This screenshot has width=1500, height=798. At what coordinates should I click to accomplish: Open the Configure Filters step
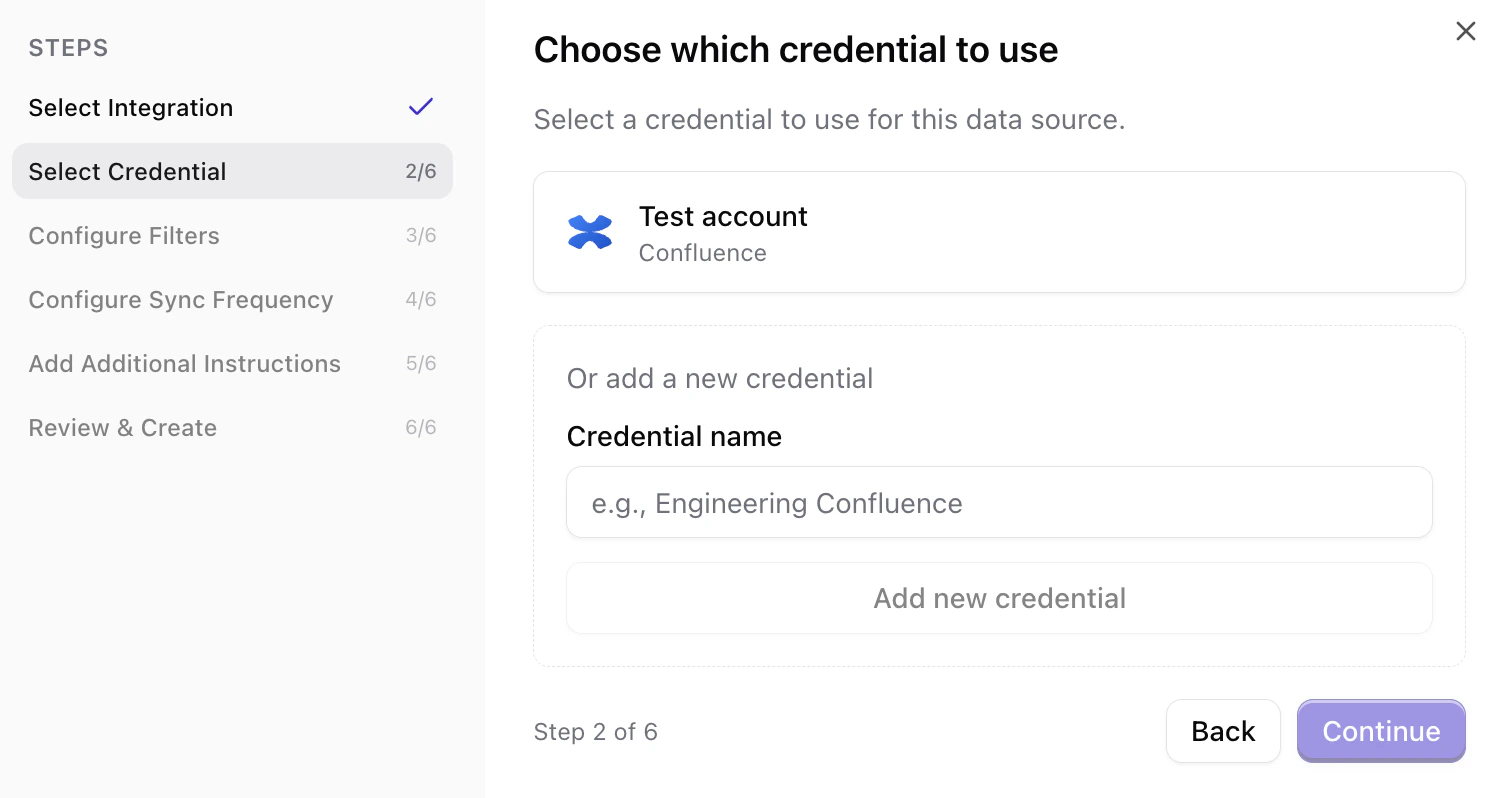pos(124,235)
